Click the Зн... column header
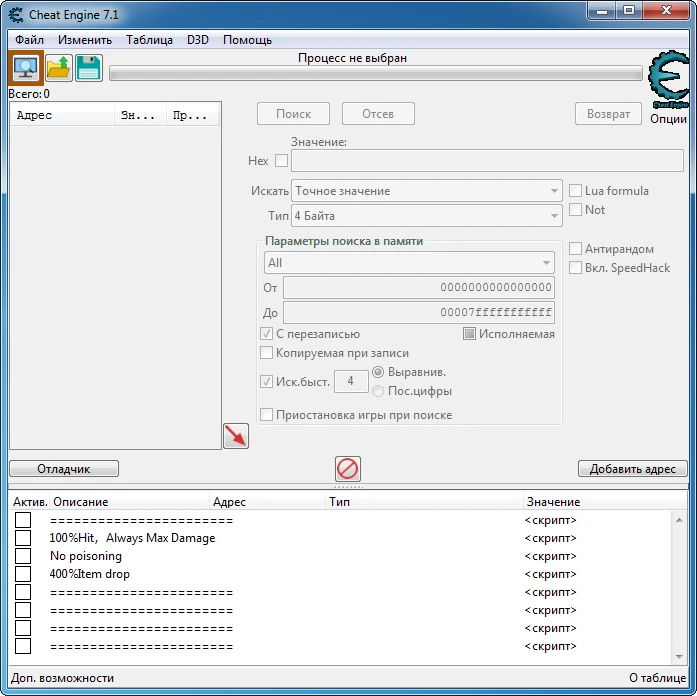 (140, 115)
